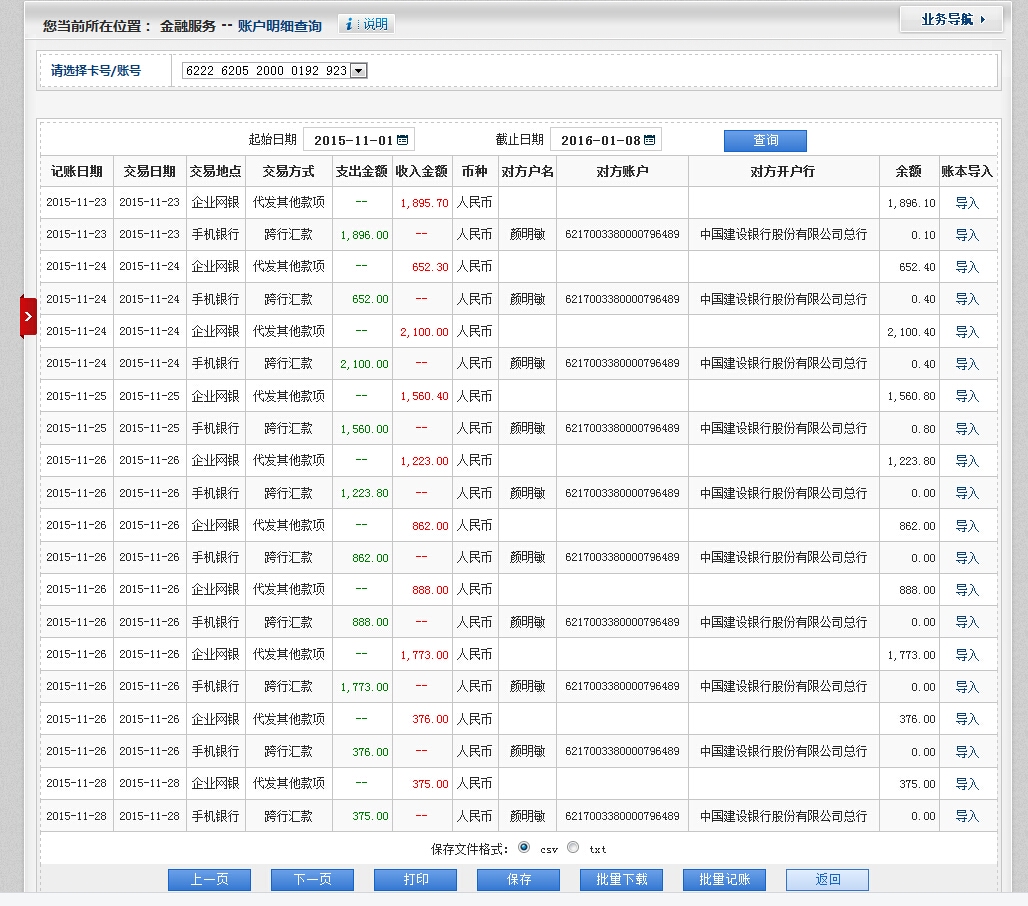The width and height of the screenshot is (1028, 906).
Task: Open the card/account number dropdown
Action: point(359,71)
